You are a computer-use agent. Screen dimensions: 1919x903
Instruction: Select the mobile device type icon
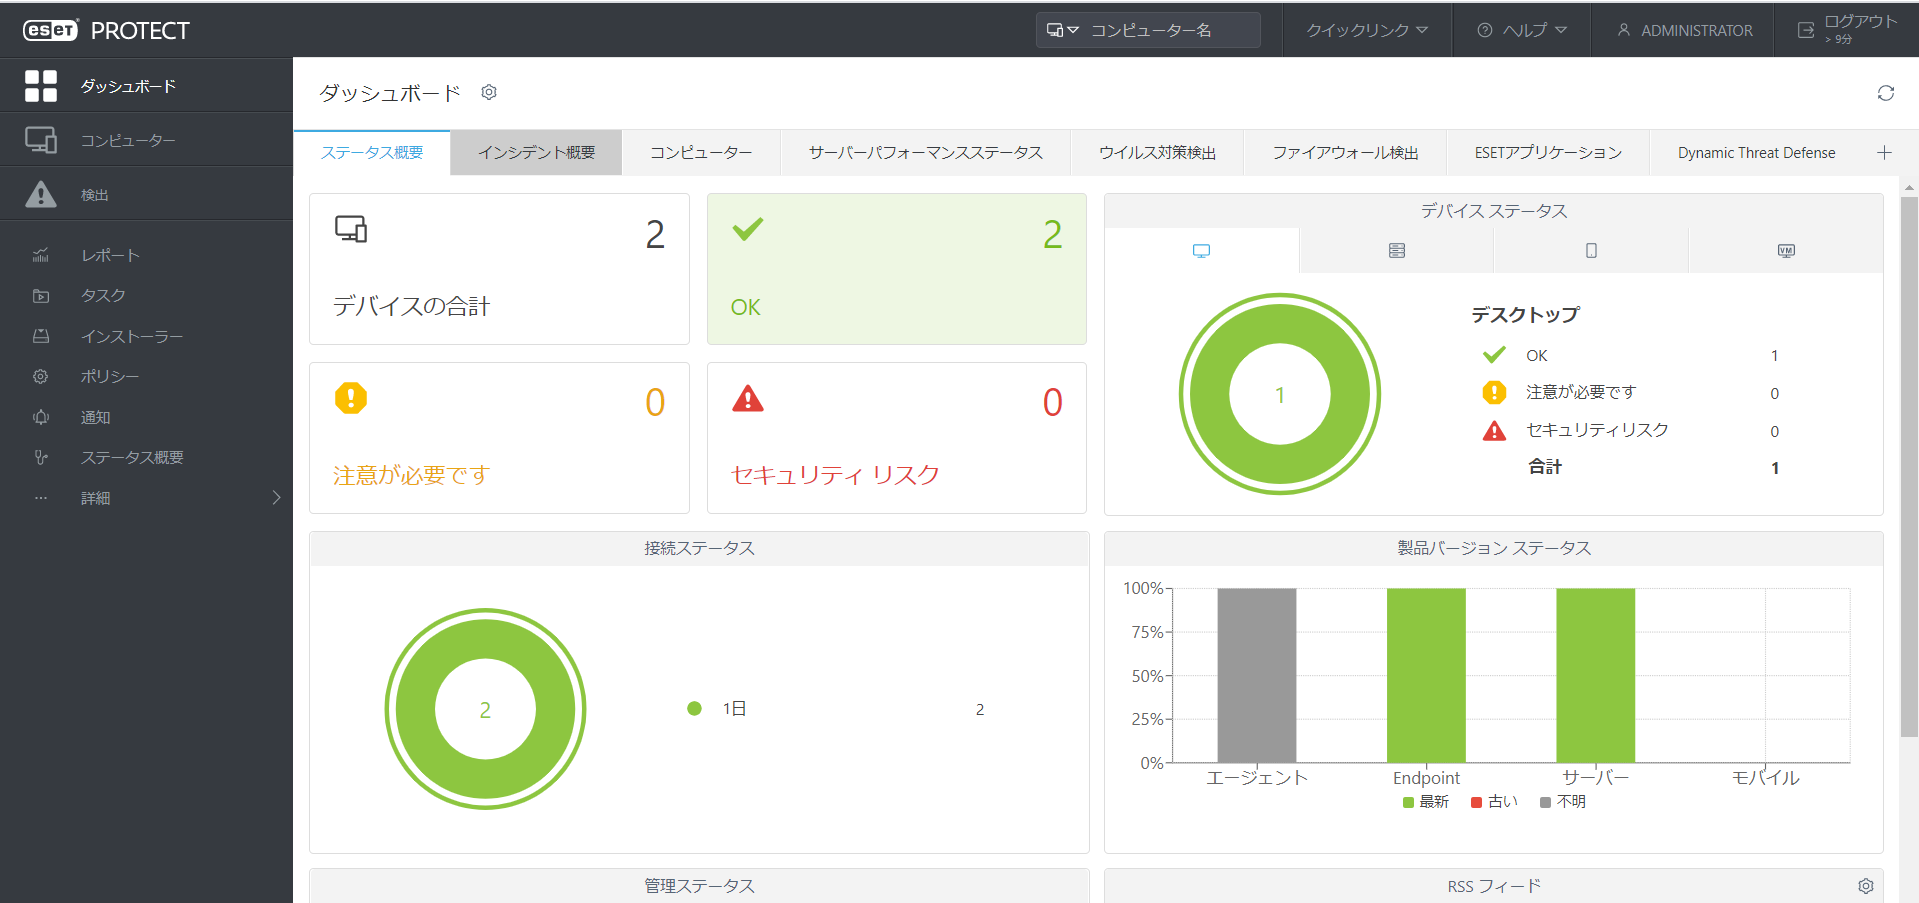tap(1591, 251)
